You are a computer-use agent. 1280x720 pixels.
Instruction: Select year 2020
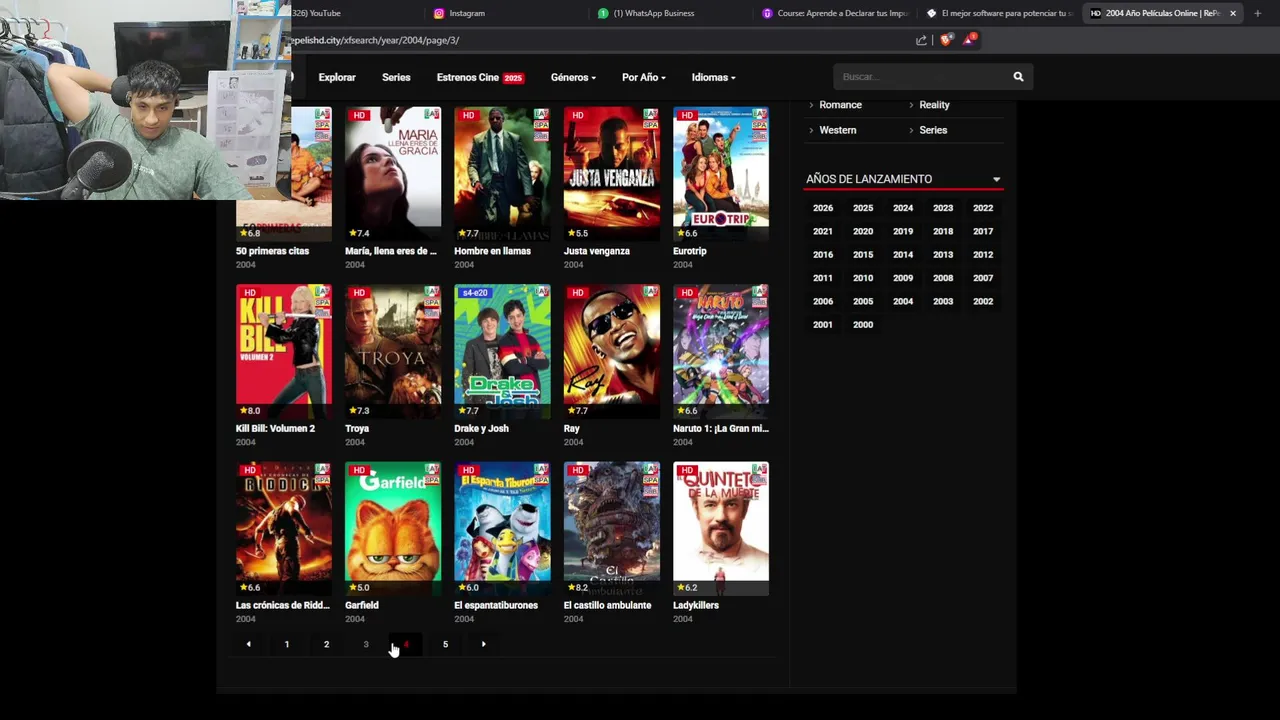pos(863,231)
